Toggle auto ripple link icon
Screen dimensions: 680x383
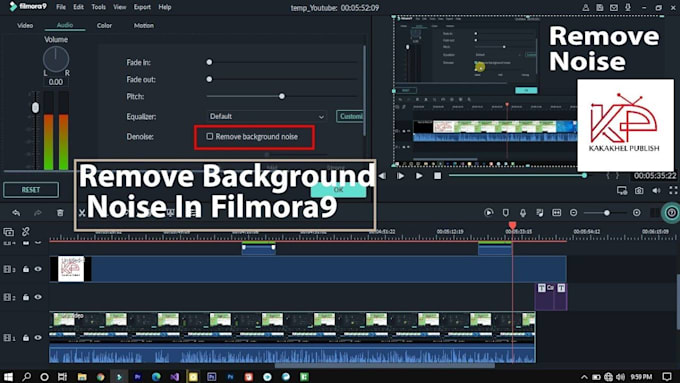tap(26, 232)
